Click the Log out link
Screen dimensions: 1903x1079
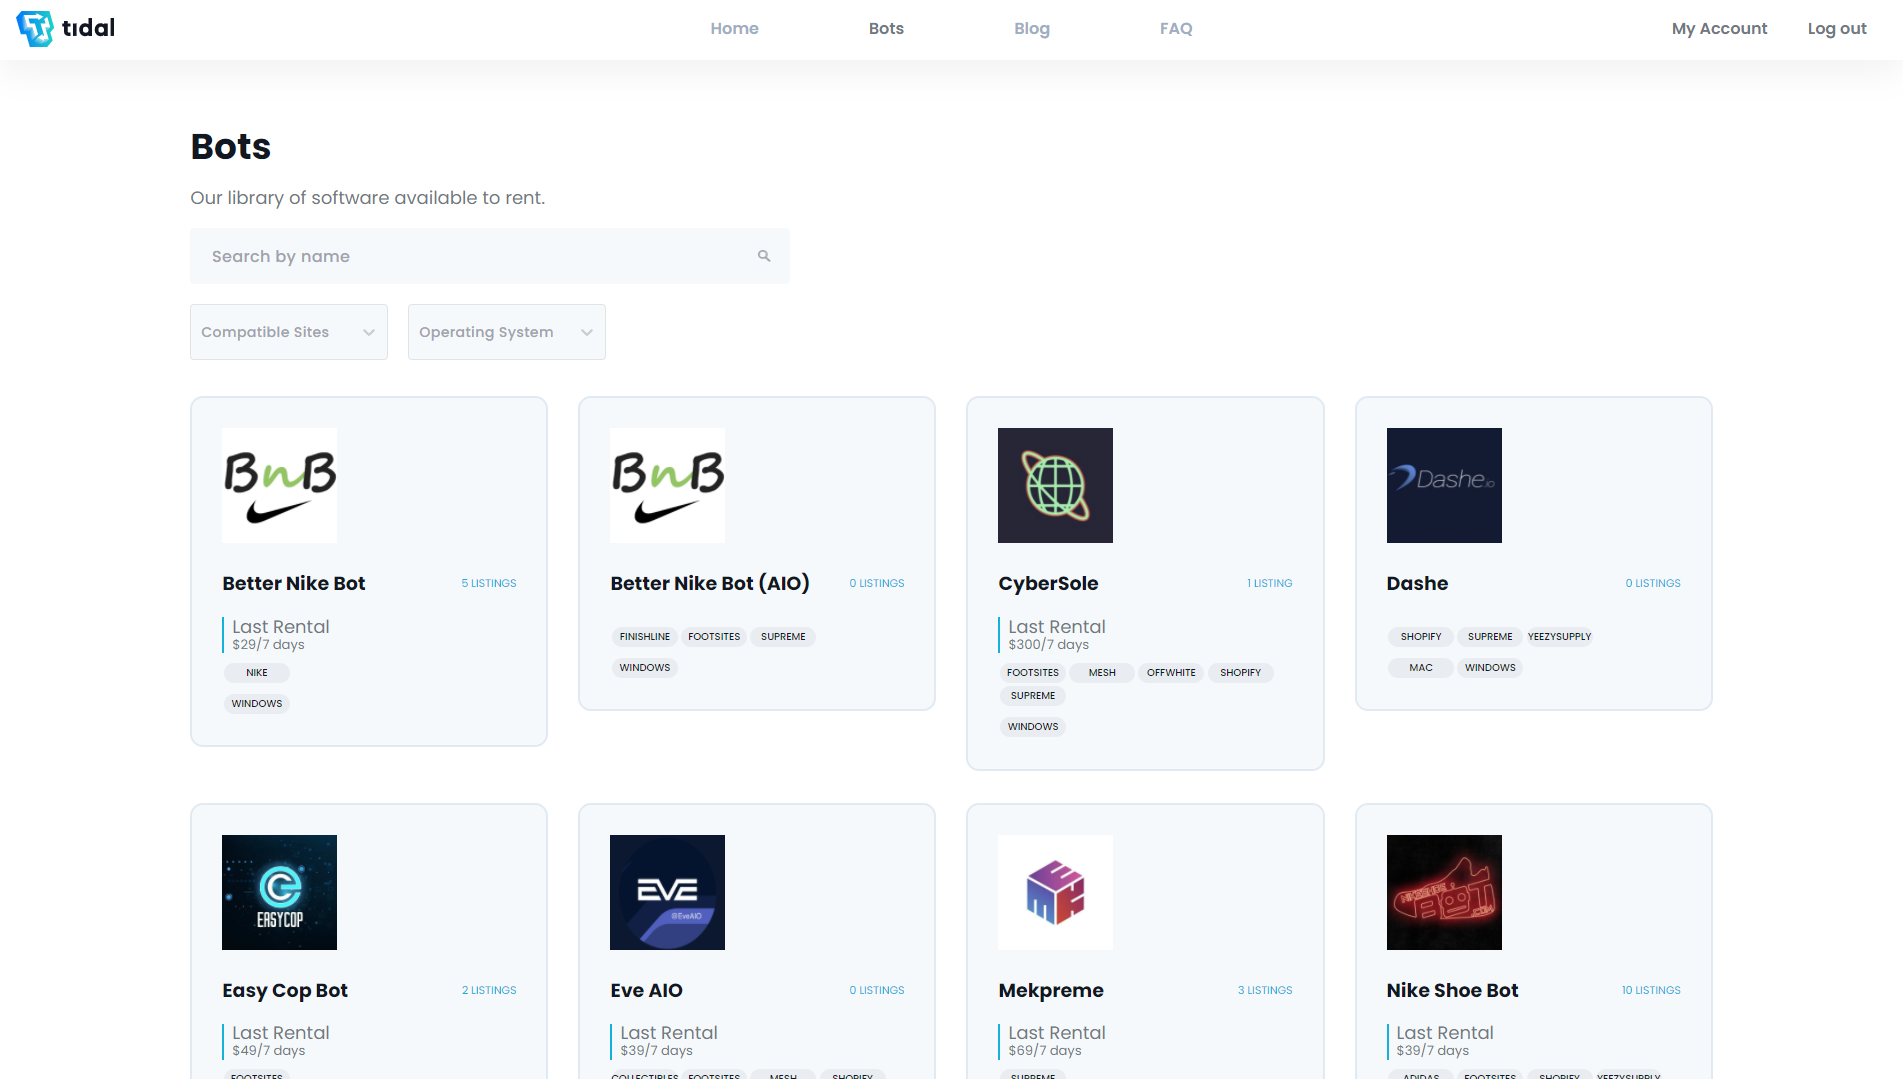[1836, 29]
